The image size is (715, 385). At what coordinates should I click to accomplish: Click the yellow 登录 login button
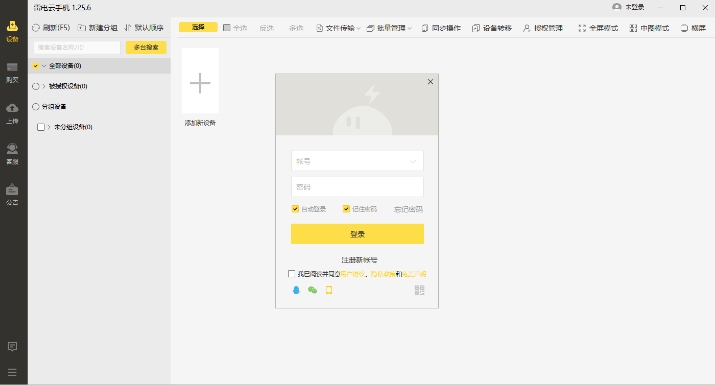tap(358, 234)
